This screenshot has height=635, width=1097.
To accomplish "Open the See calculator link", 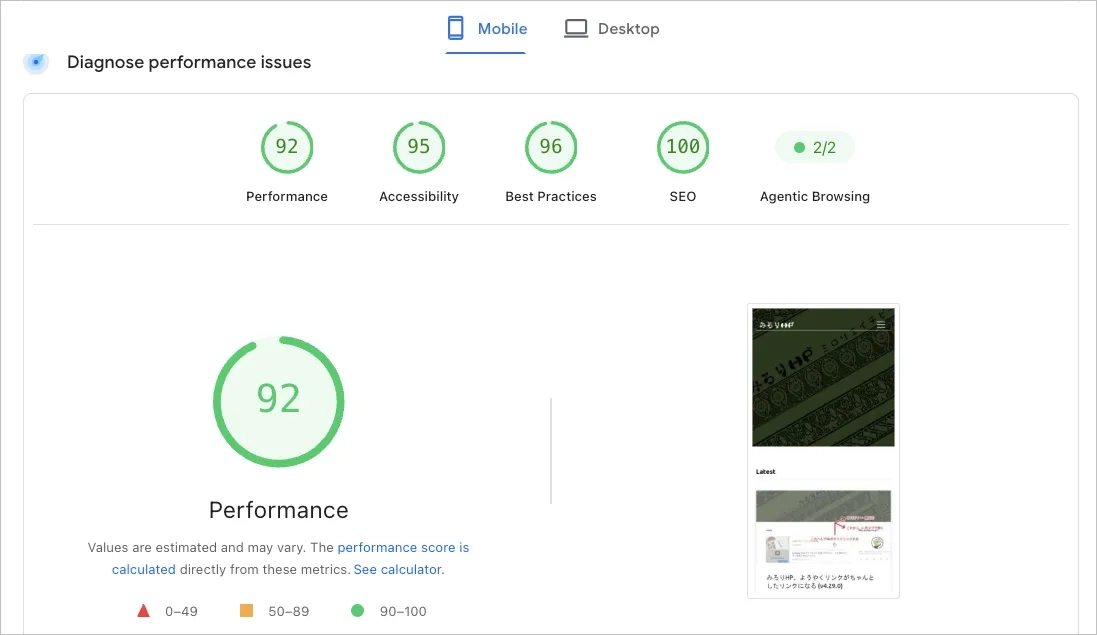I will 399,569.
